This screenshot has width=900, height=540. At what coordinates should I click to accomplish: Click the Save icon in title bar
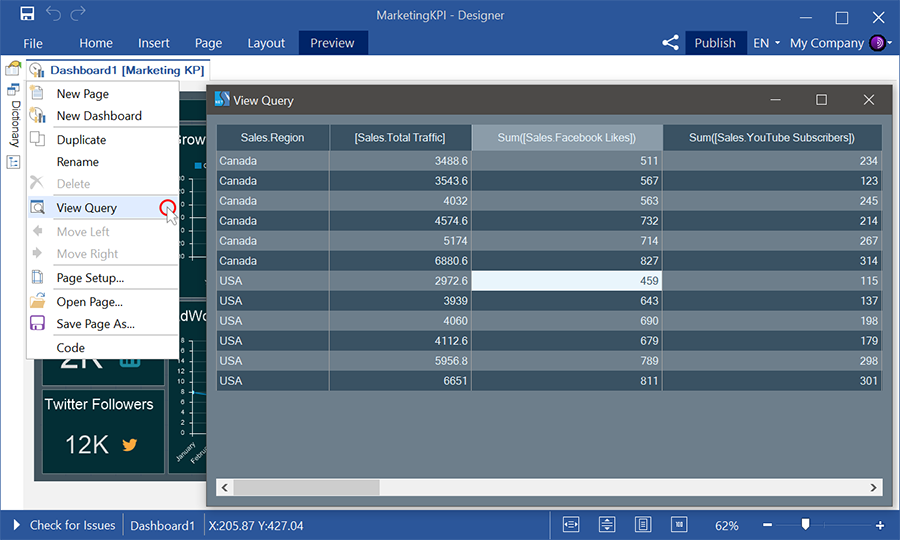(x=27, y=14)
